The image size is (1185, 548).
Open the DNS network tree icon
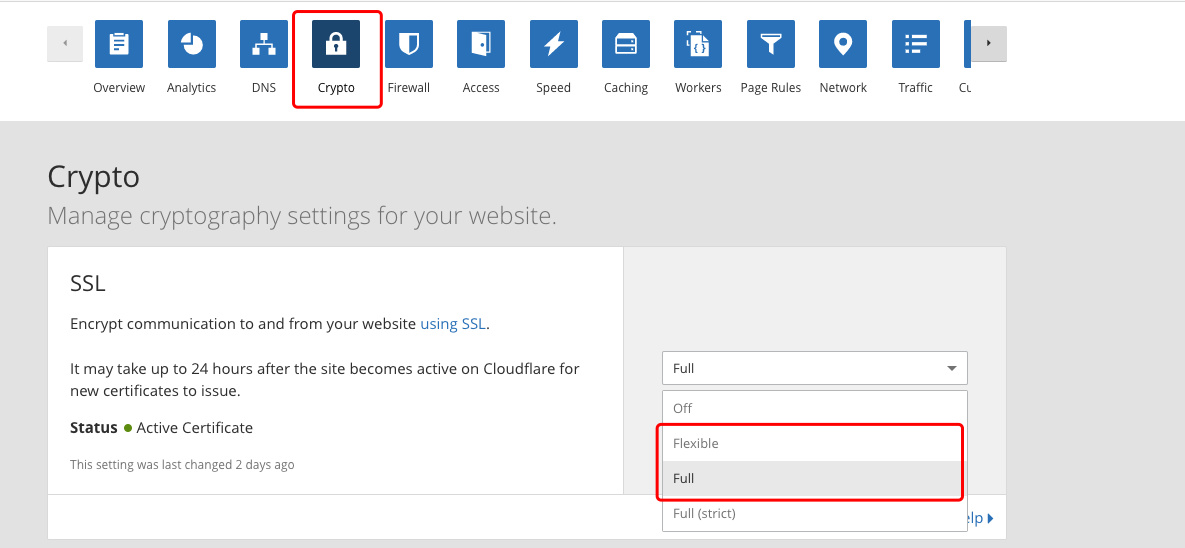click(x=264, y=44)
